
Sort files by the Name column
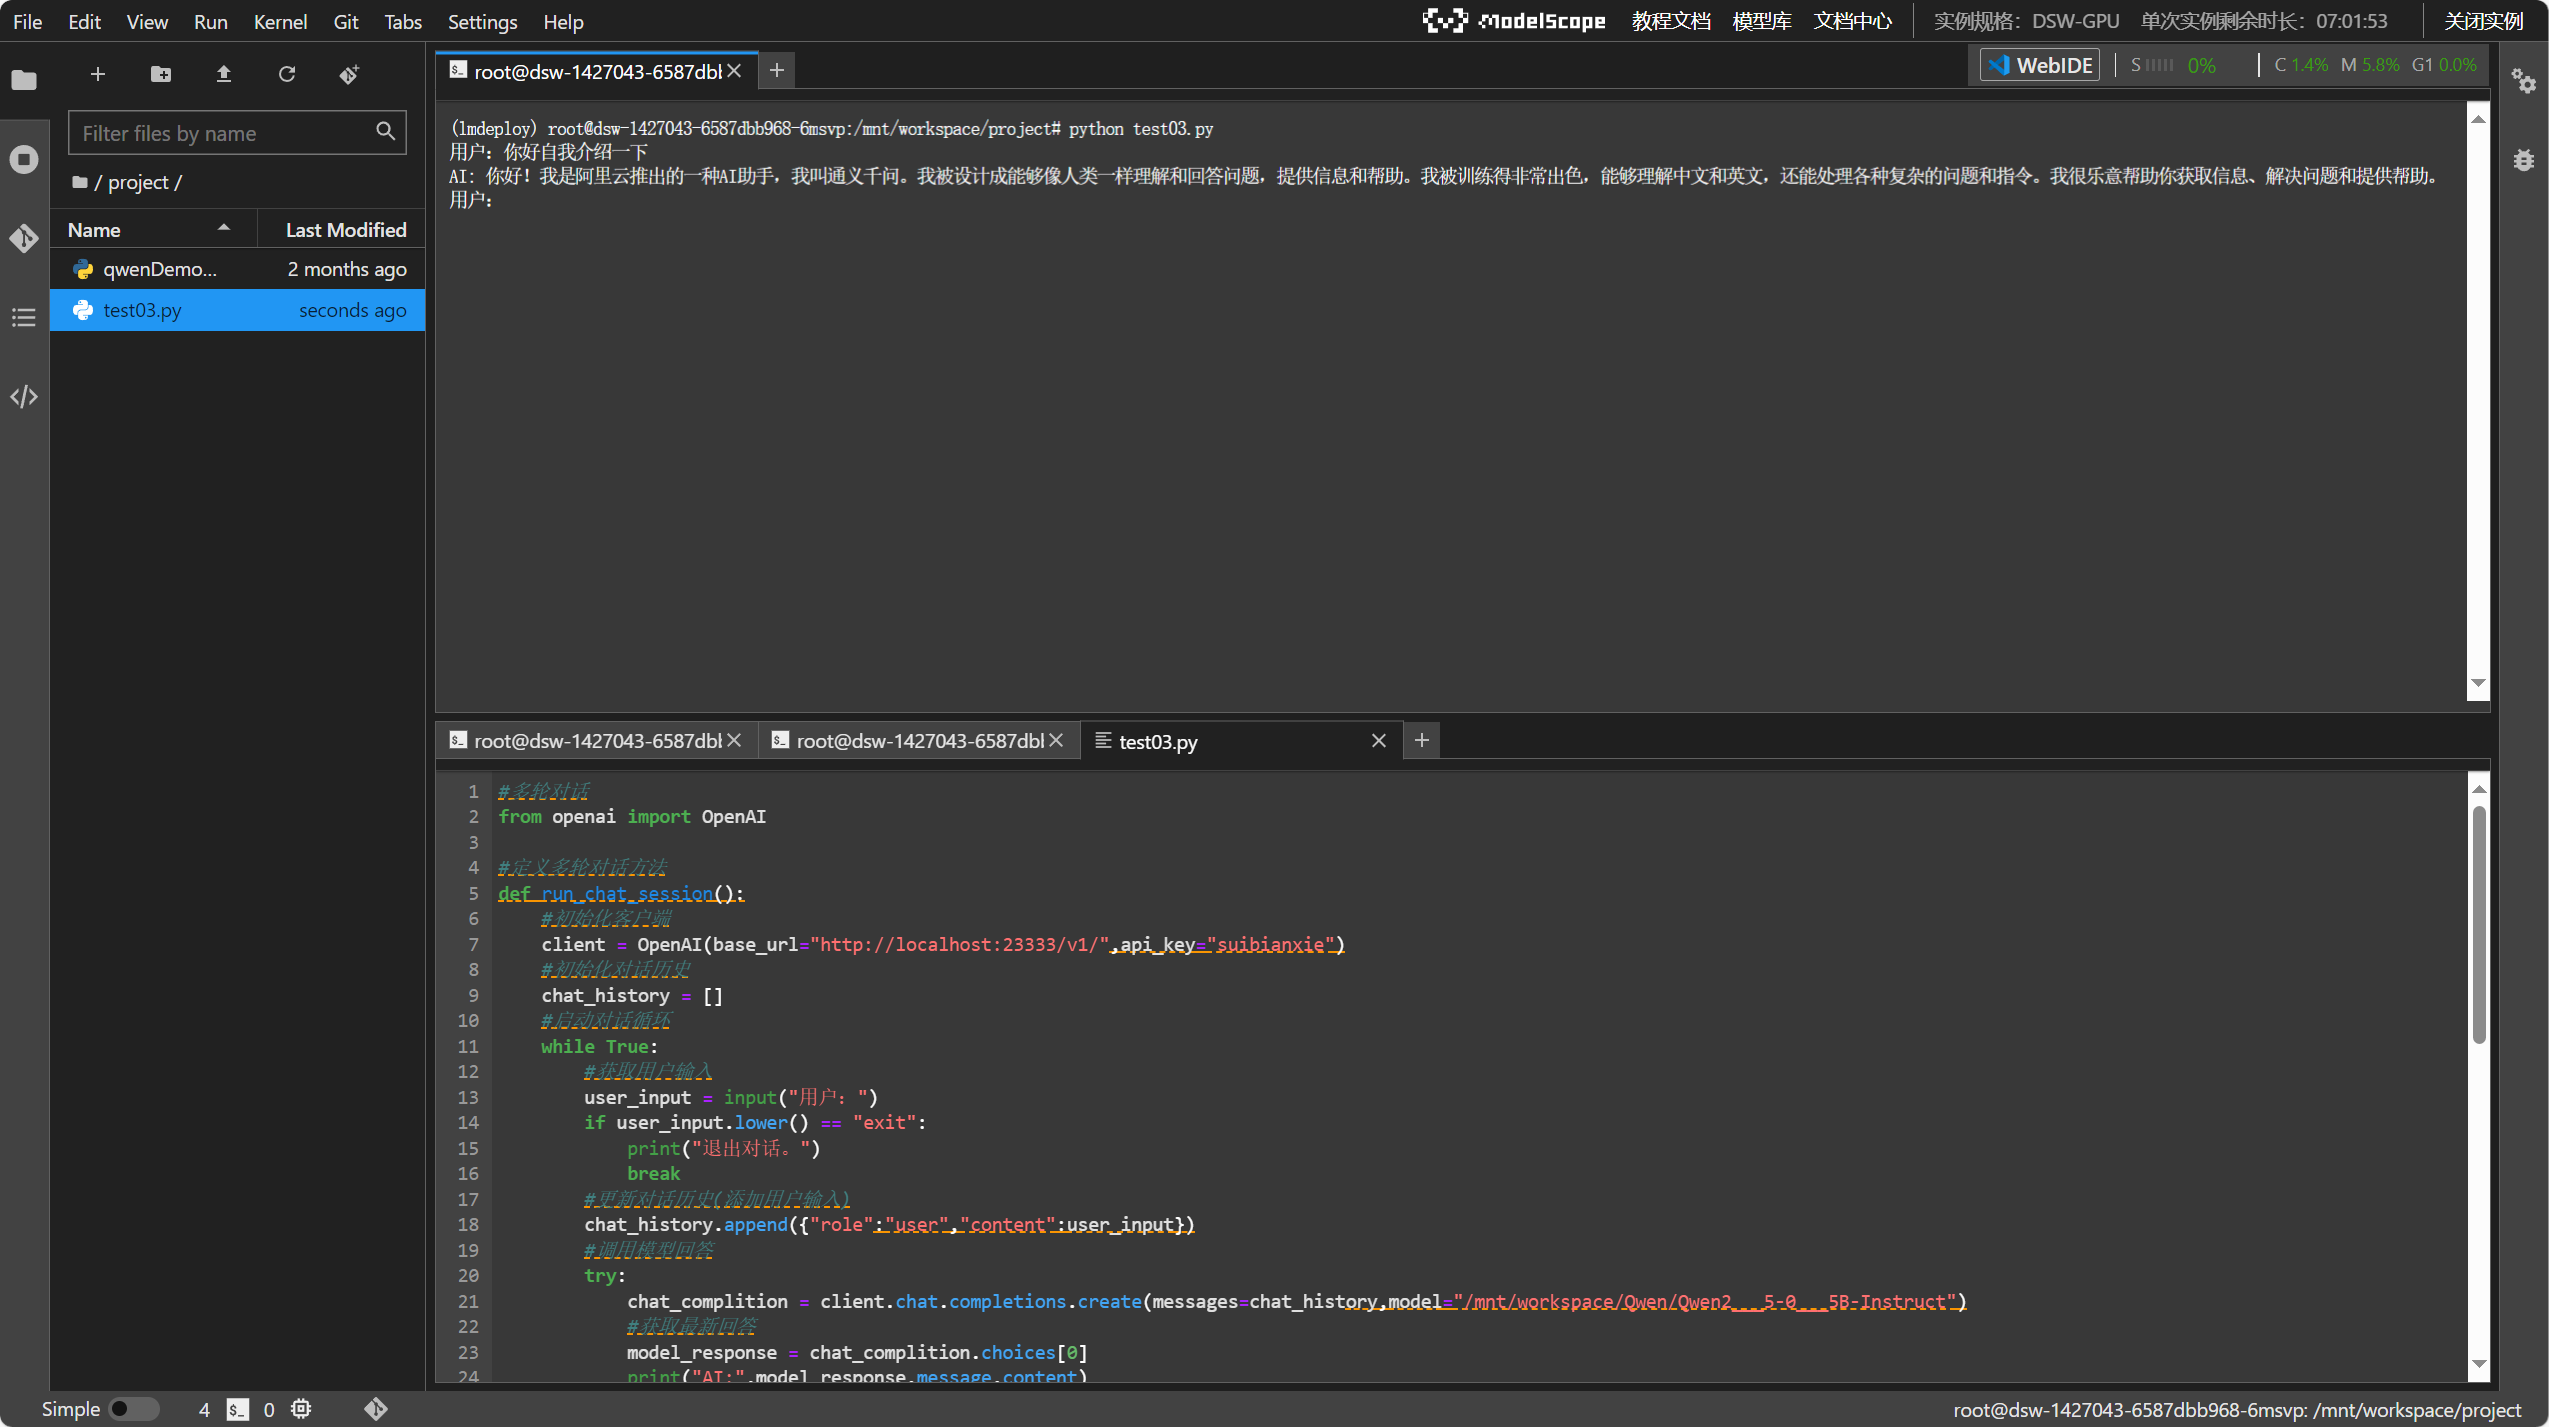[94, 230]
